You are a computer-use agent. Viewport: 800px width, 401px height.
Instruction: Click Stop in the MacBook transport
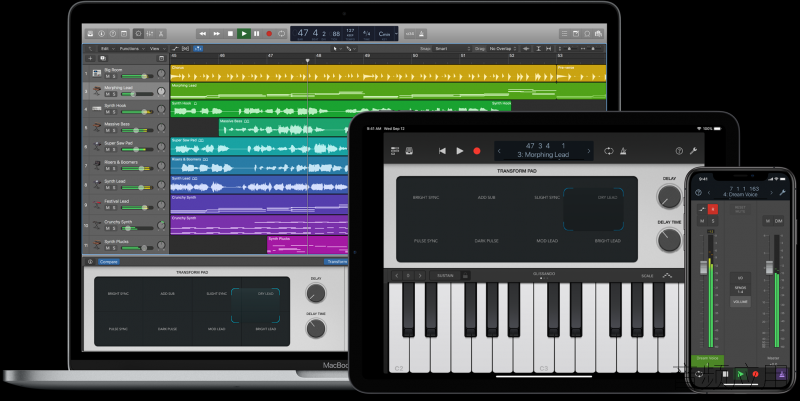point(230,34)
